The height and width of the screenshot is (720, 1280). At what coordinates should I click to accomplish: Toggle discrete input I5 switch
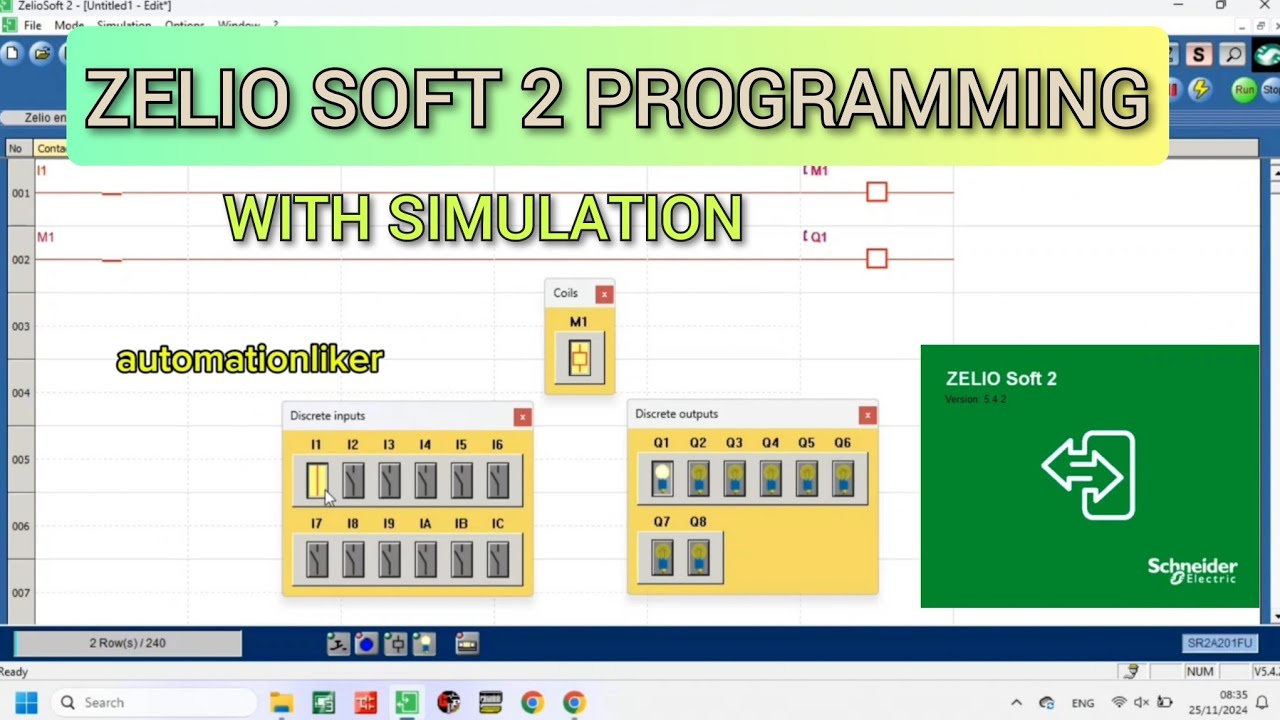tap(461, 481)
